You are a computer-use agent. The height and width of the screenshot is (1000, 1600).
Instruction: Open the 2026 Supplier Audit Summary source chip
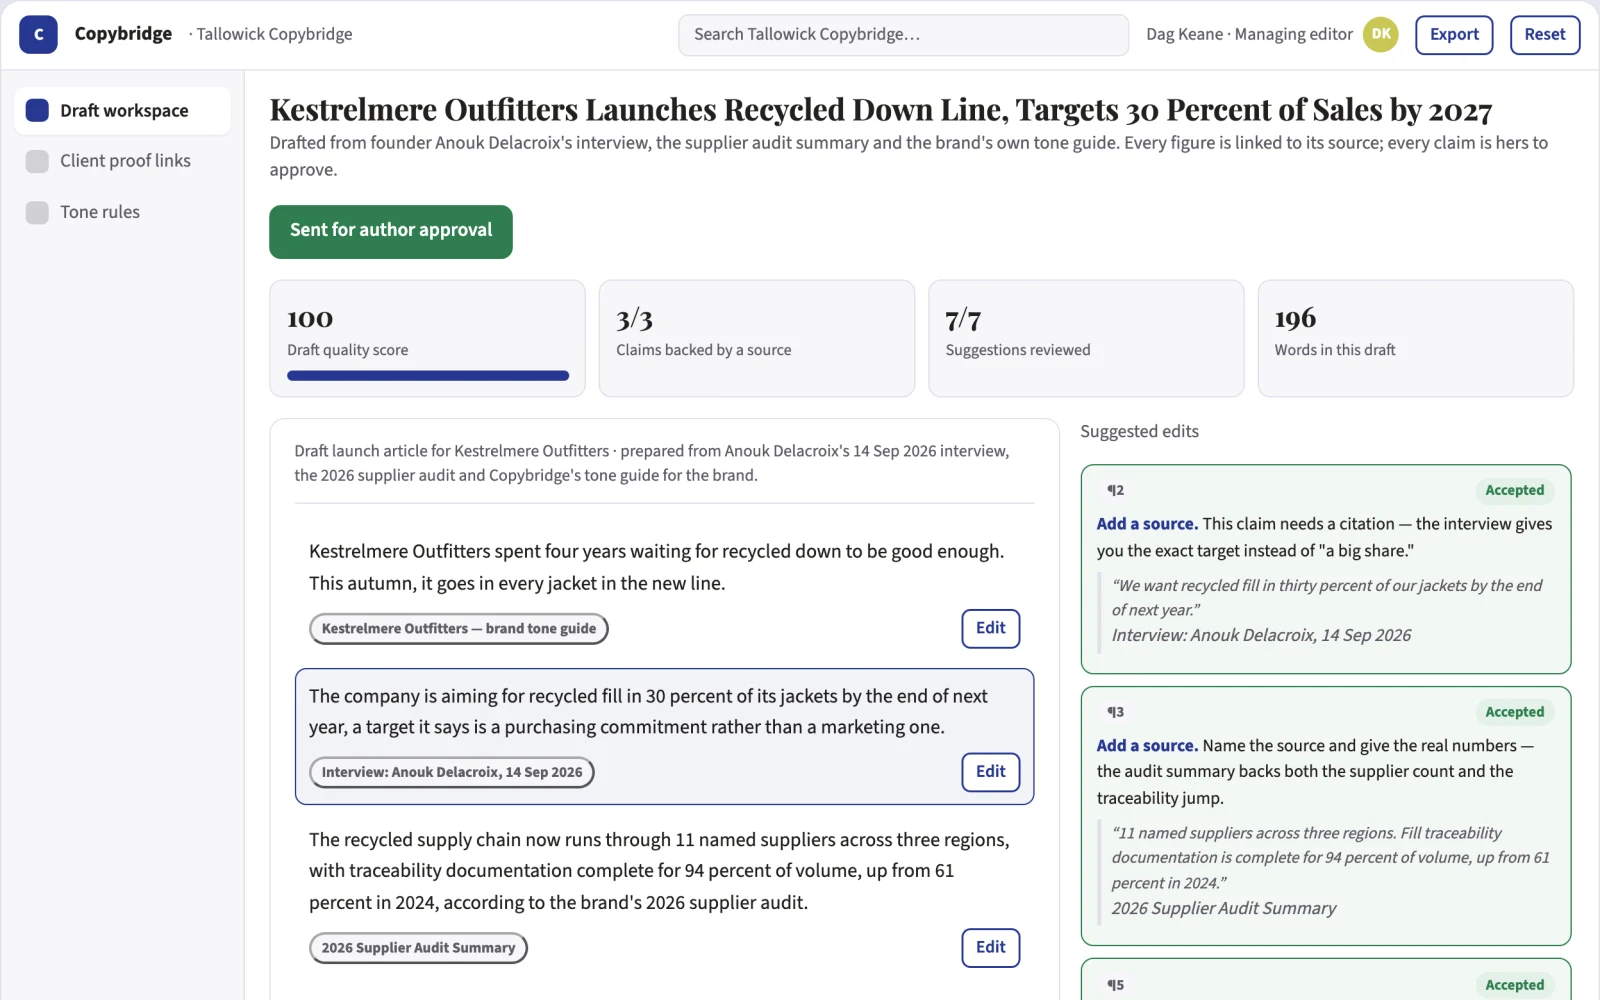tap(418, 948)
